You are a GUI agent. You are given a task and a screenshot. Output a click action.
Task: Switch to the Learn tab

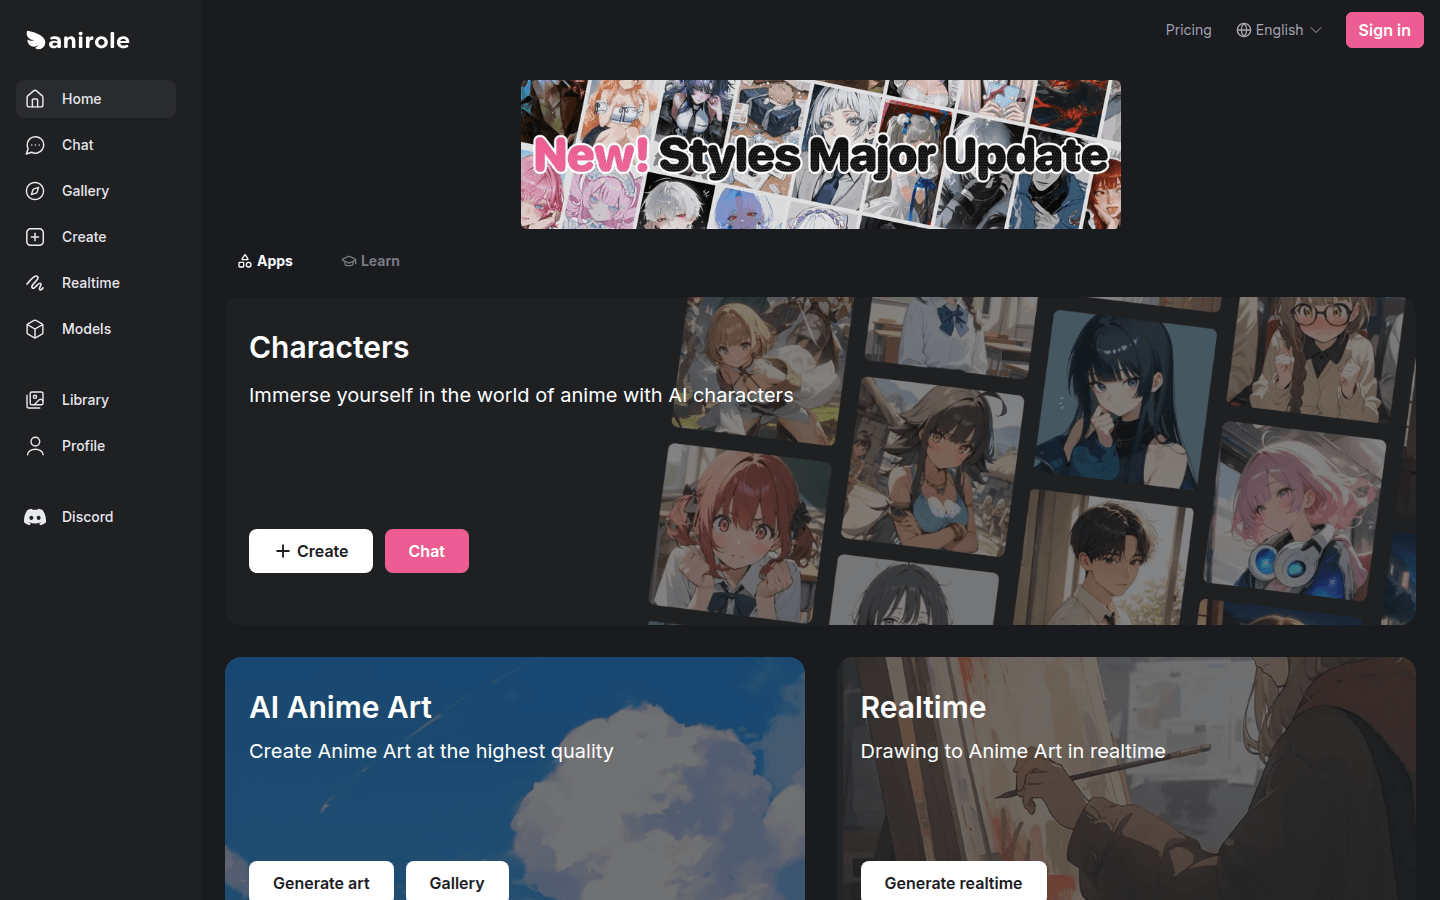[x=370, y=261]
